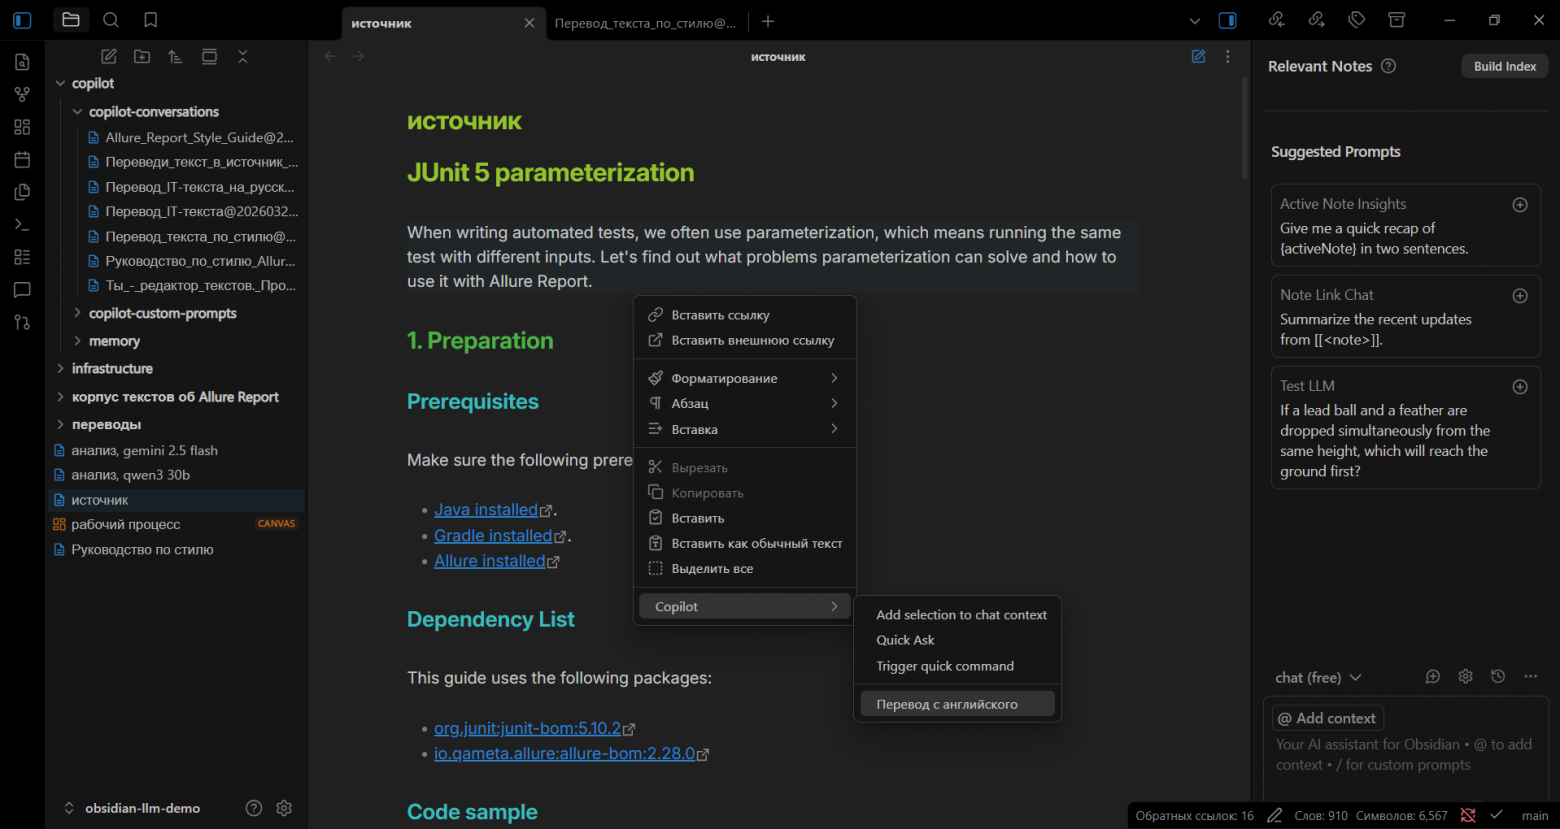Click the @ Add context button
Viewport: 1560px width, 829px height.
(x=1326, y=718)
